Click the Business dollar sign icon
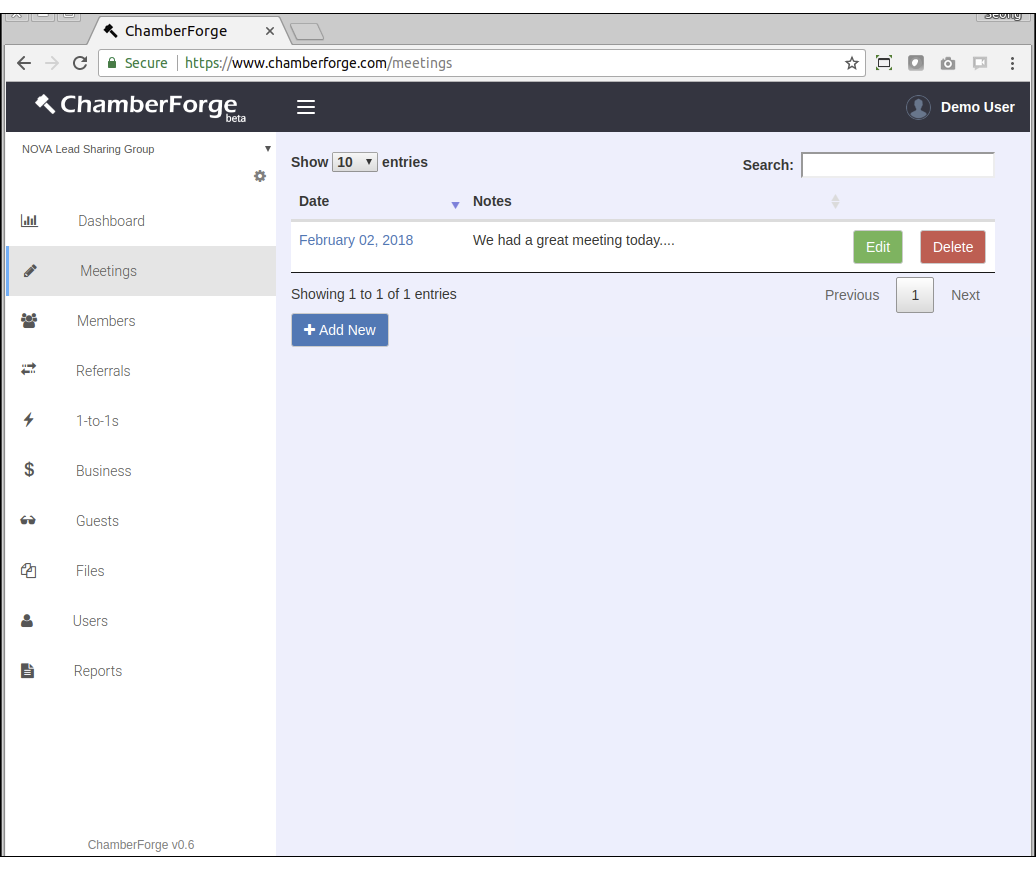This screenshot has height=870, width=1036. (29, 470)
